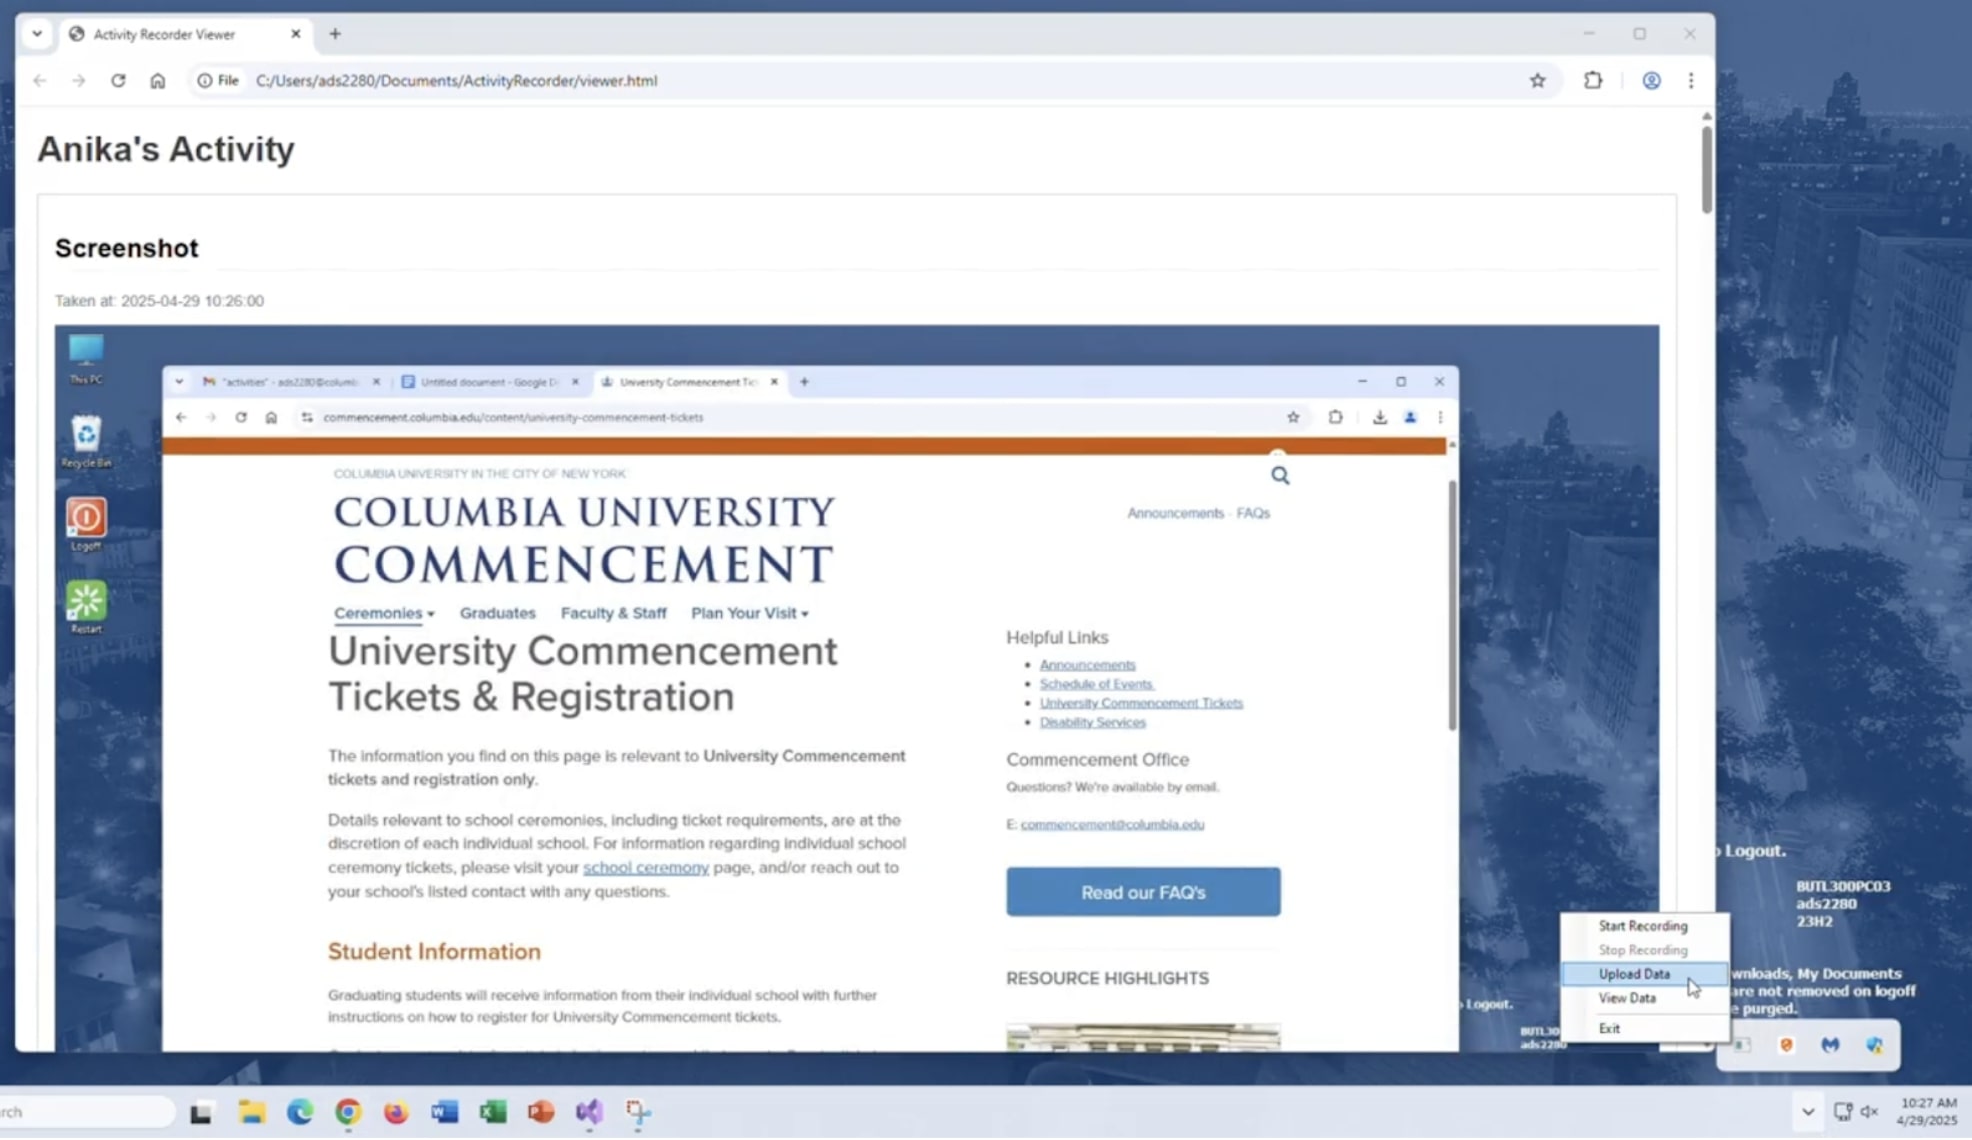Open the browser profile avatar

pos(1652,81)
